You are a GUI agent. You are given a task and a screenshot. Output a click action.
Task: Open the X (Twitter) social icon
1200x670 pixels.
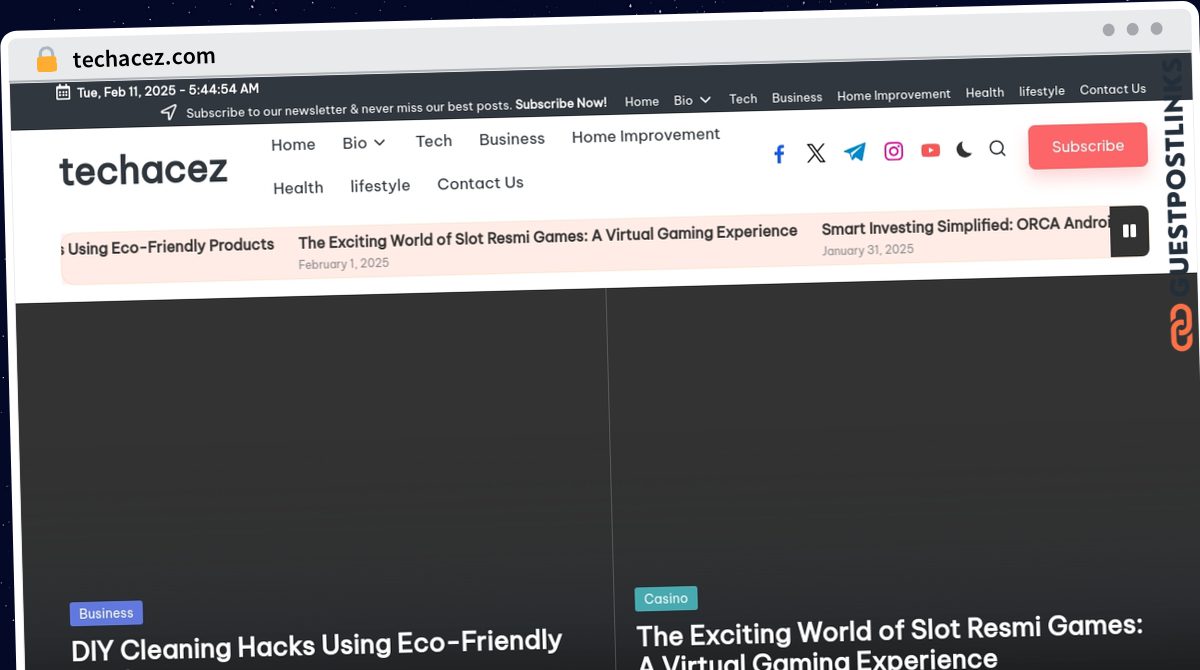[x=816, y=153]
